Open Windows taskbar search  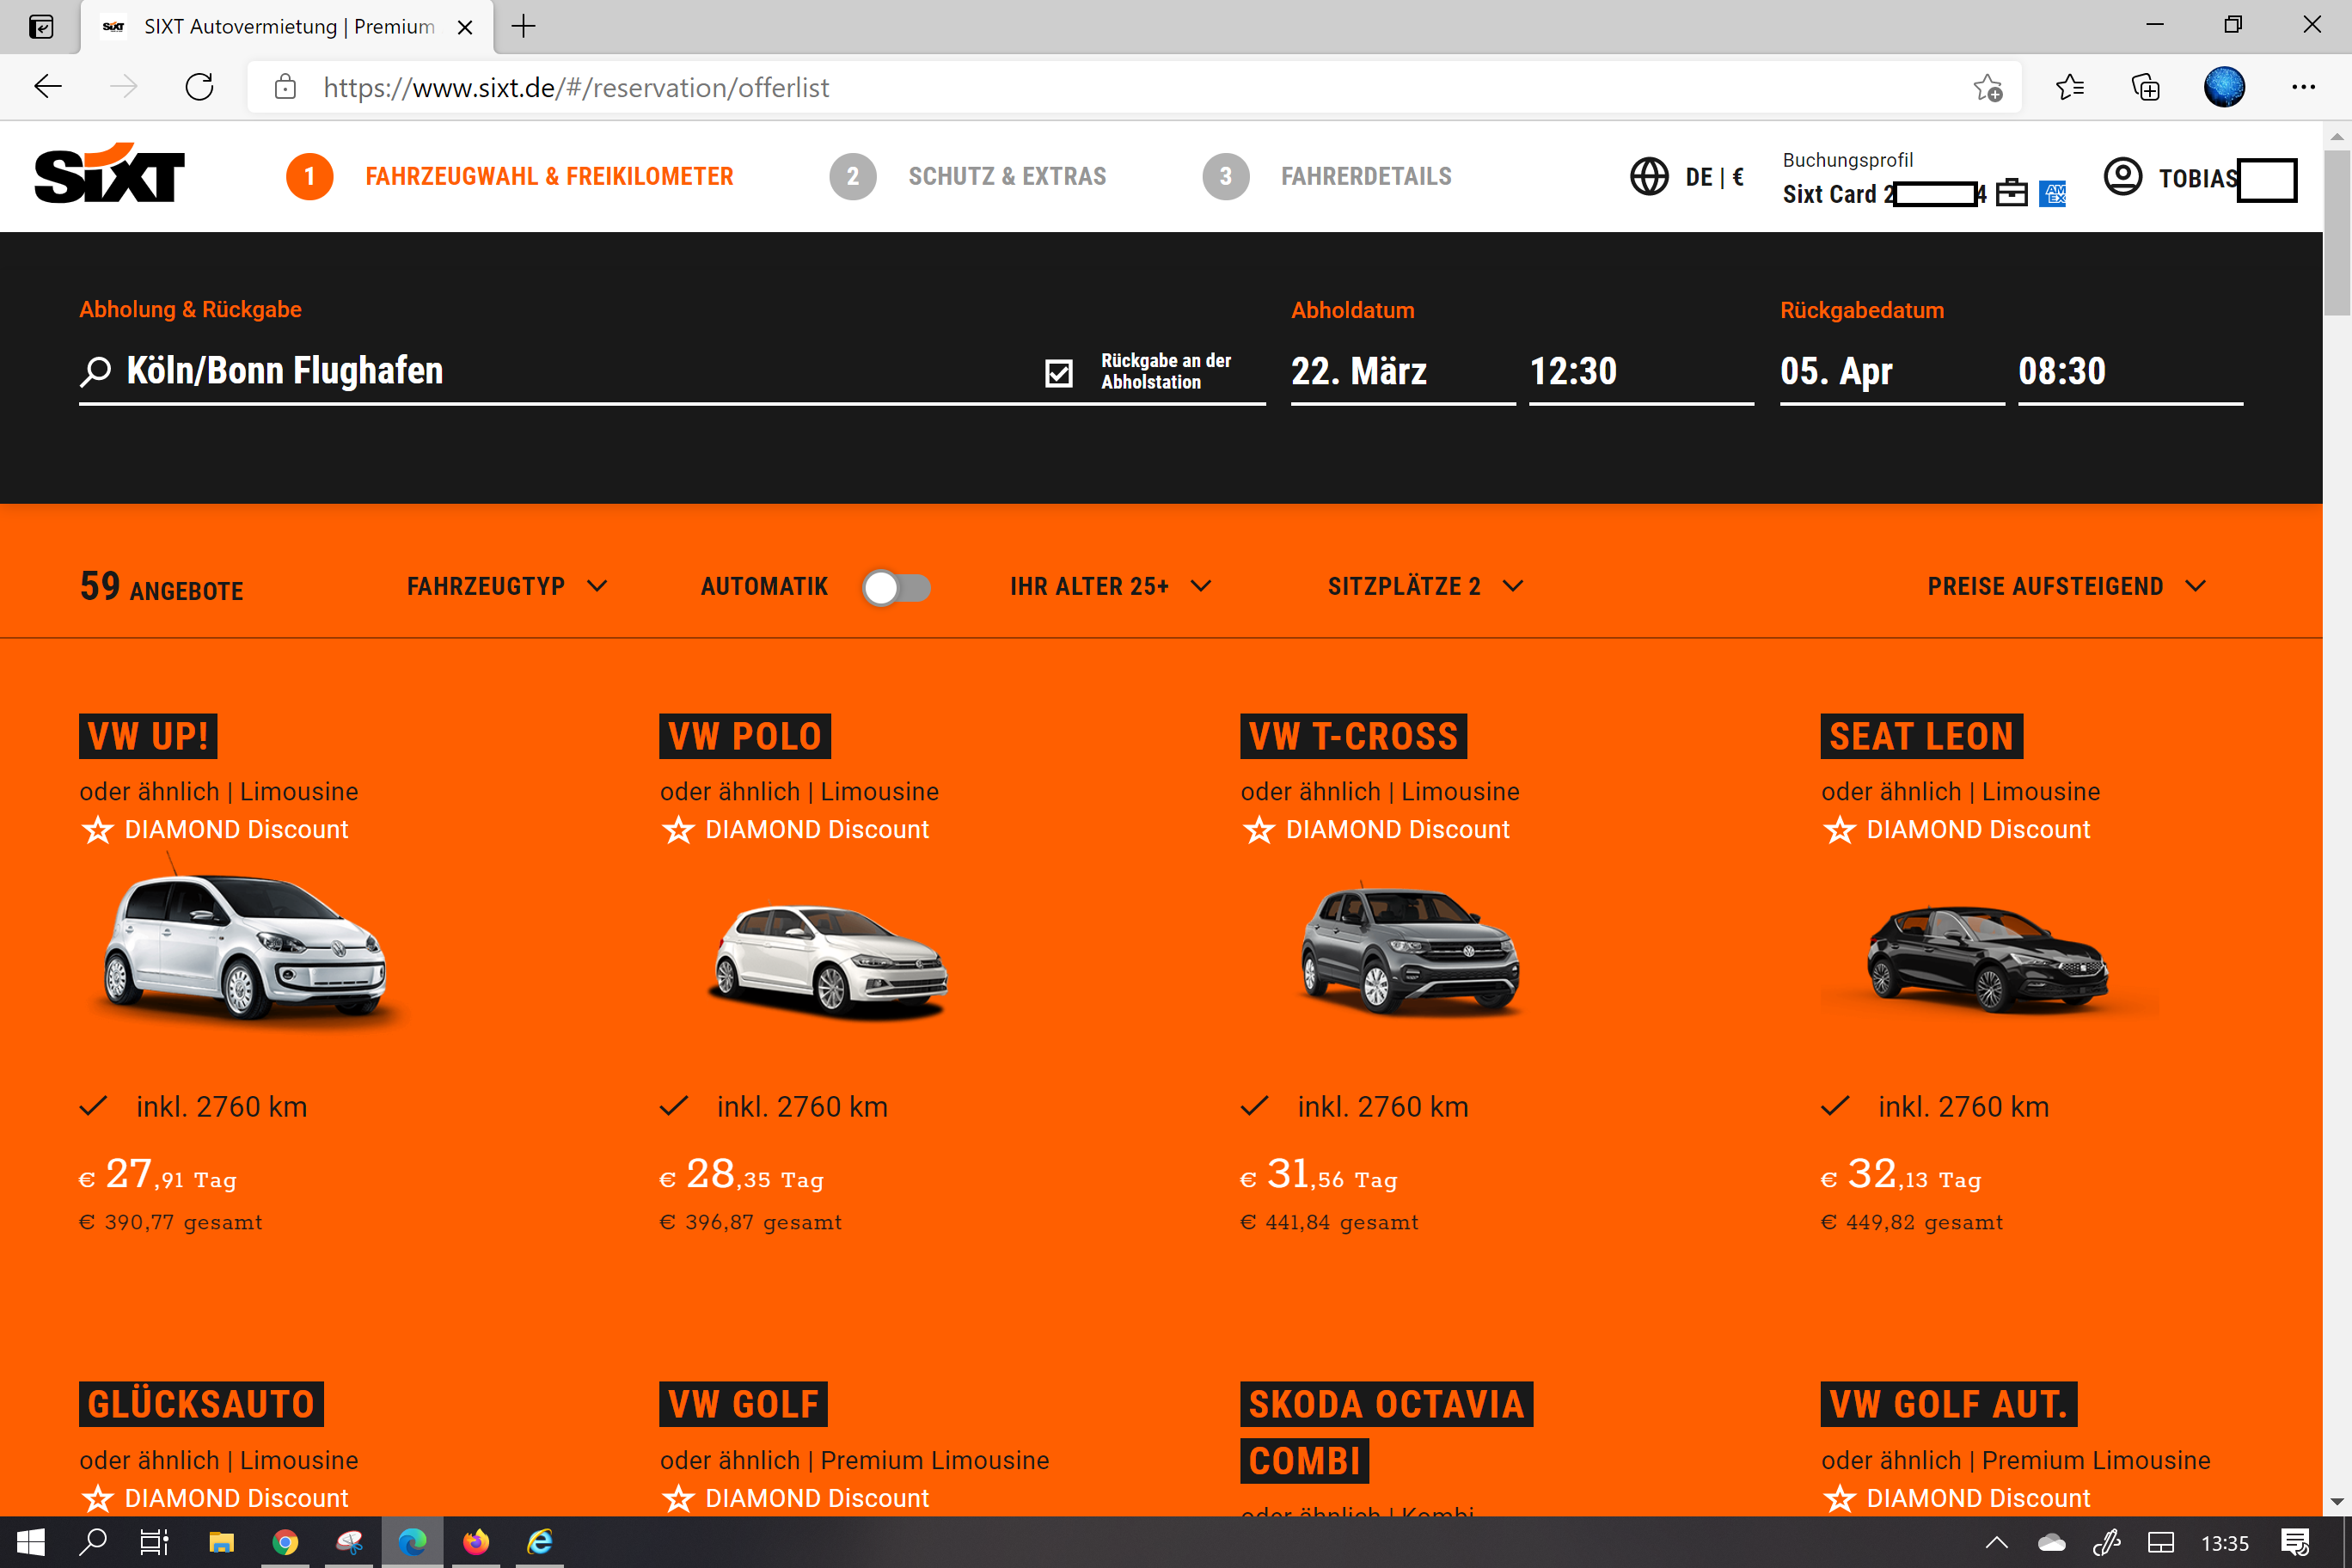pos(93,1542)
